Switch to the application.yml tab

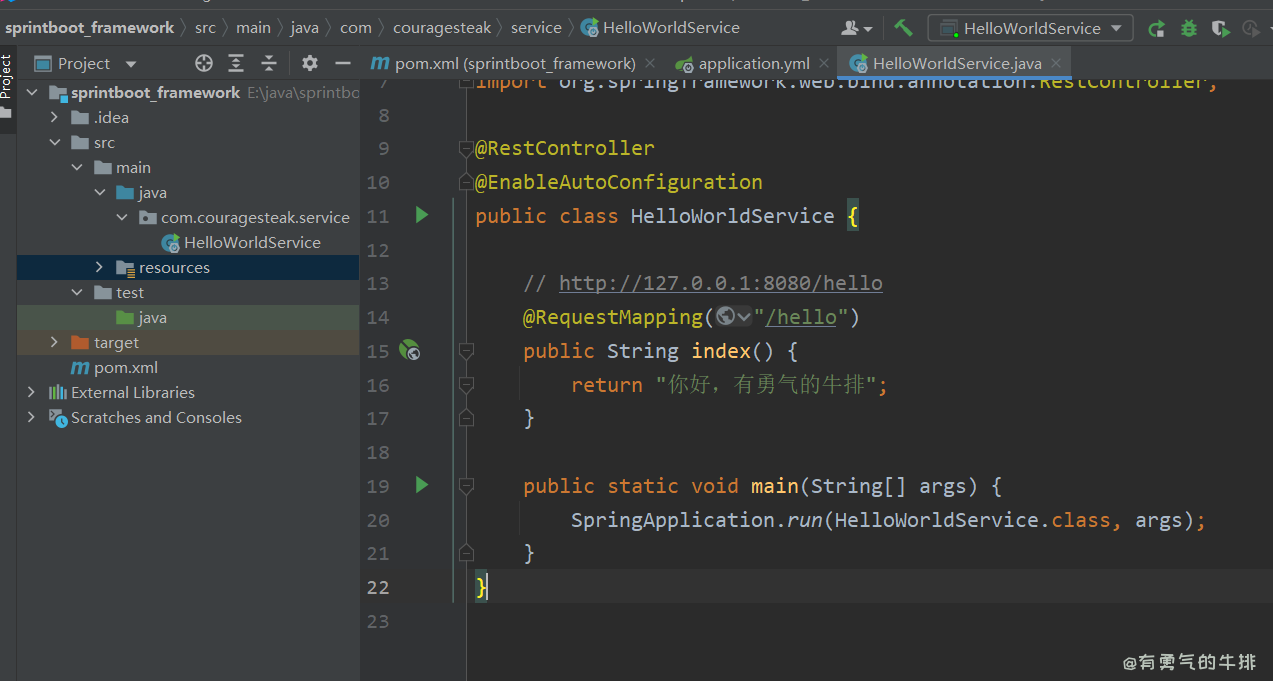753,63
